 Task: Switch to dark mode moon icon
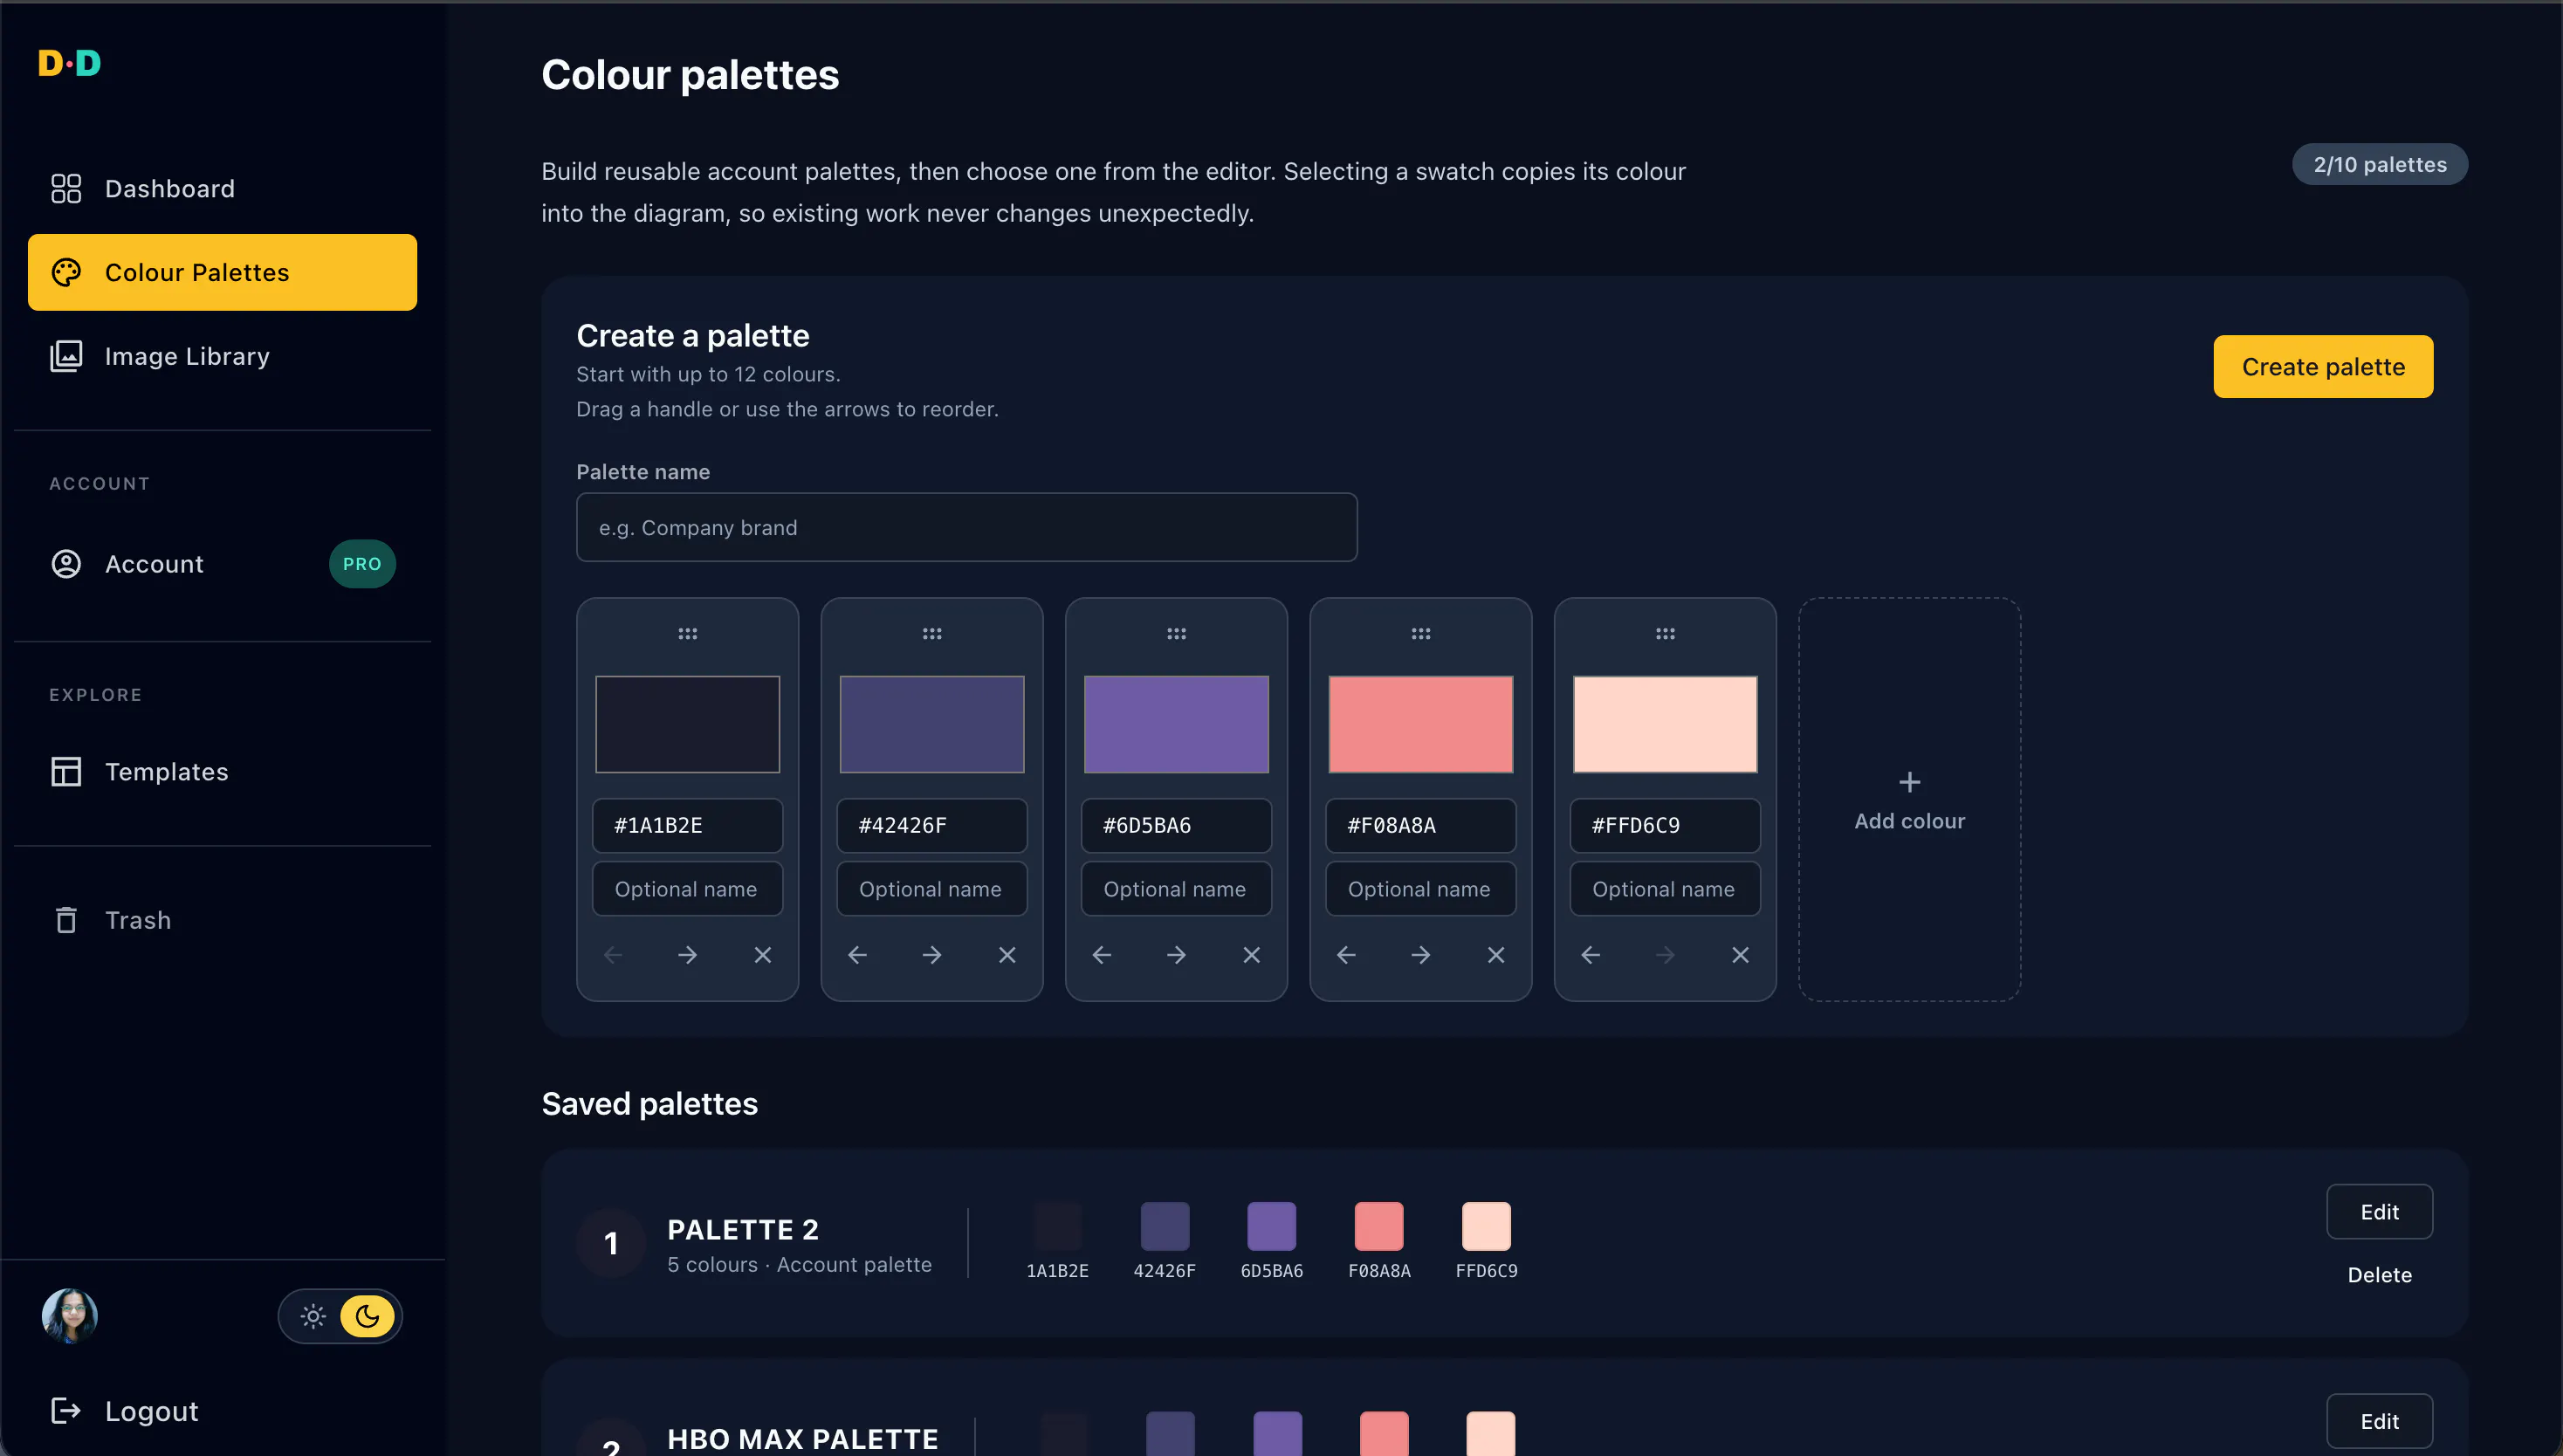tap(367, 1316)
